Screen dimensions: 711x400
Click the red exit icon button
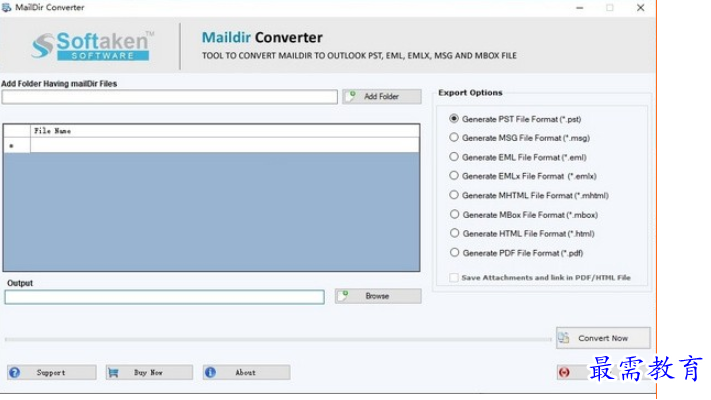565,372
